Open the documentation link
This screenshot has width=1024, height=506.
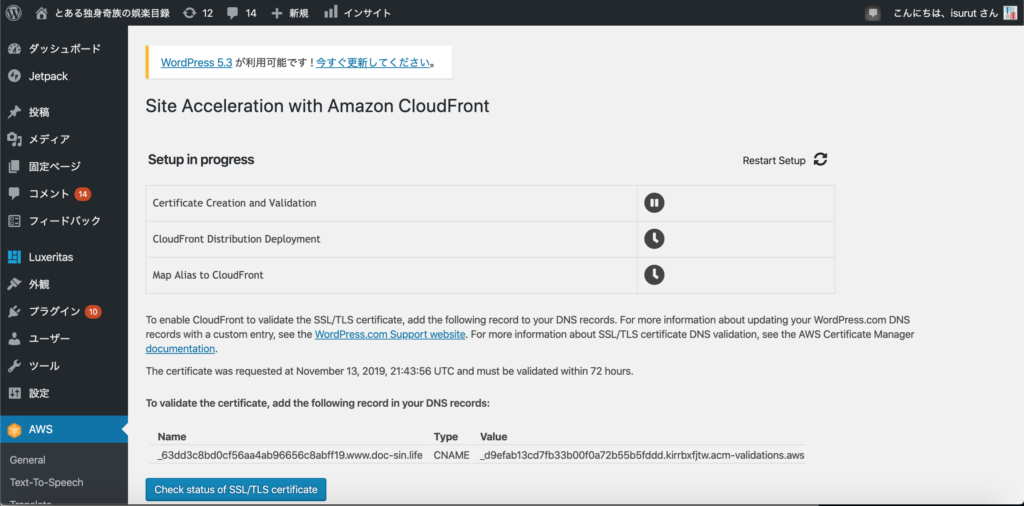pyautogui.click(x=180, y=349)
